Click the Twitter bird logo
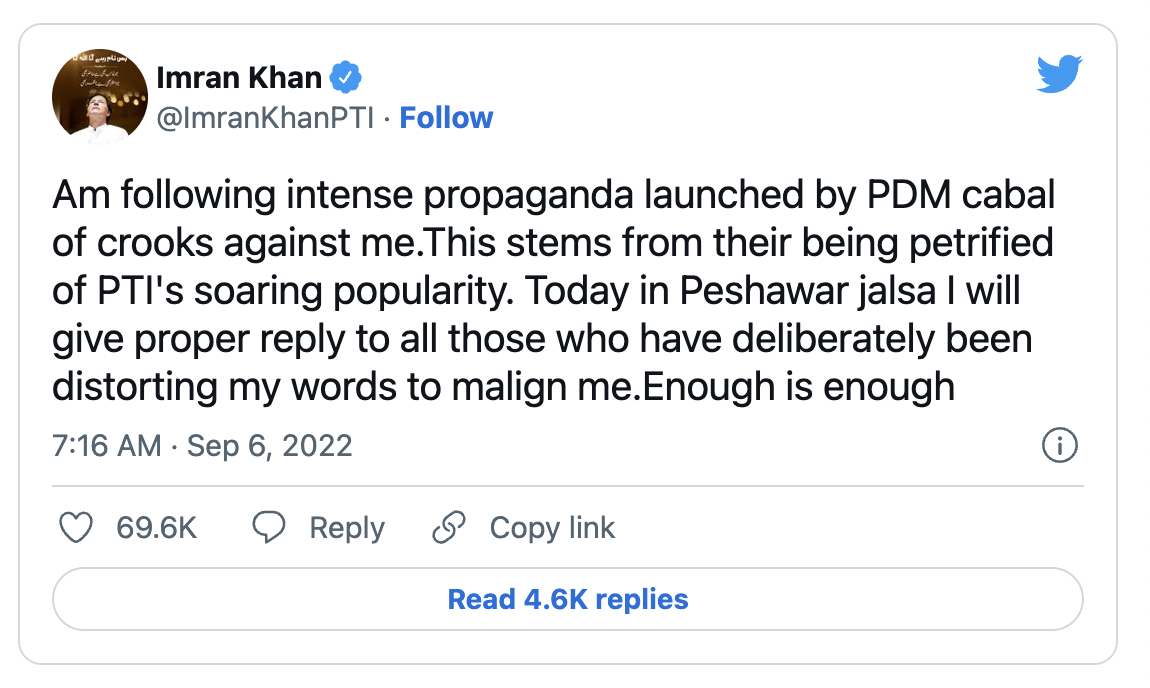 coord(1059,73)
